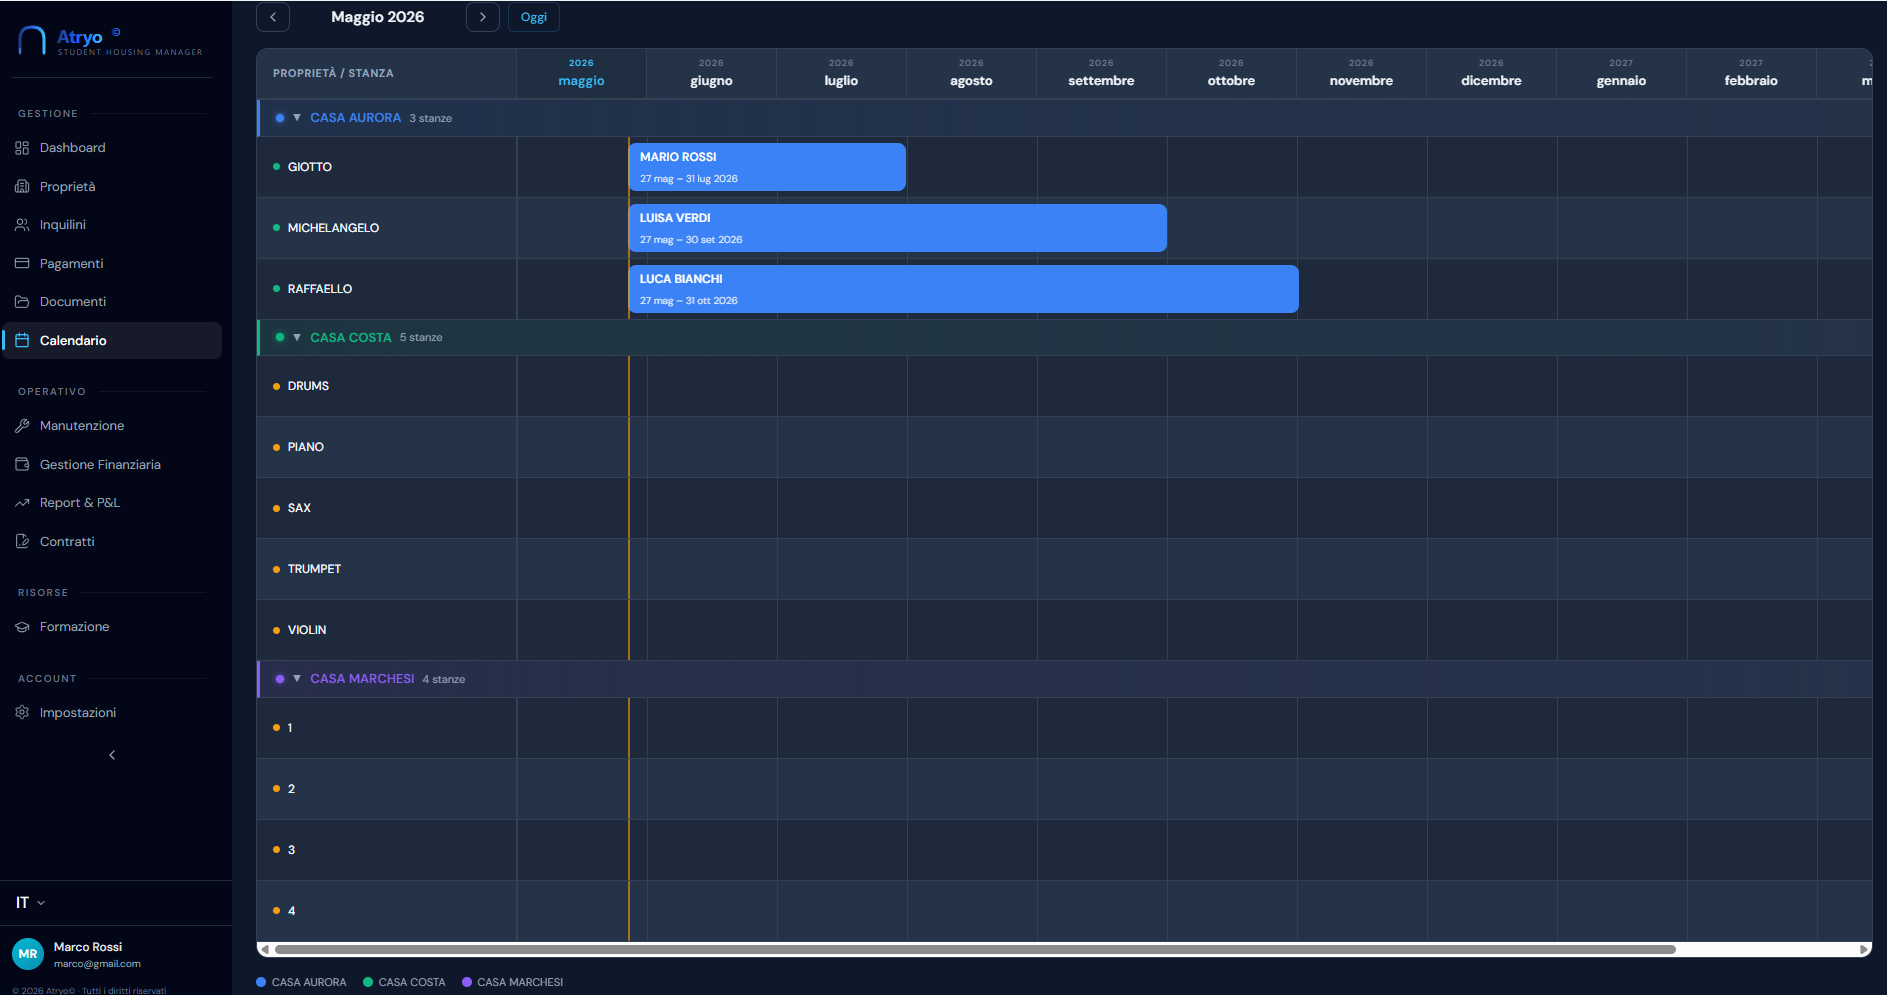This screenshot has height=995, width=1887.
Task: Select Calendario in the sidebar
Action: coord(112,340)
